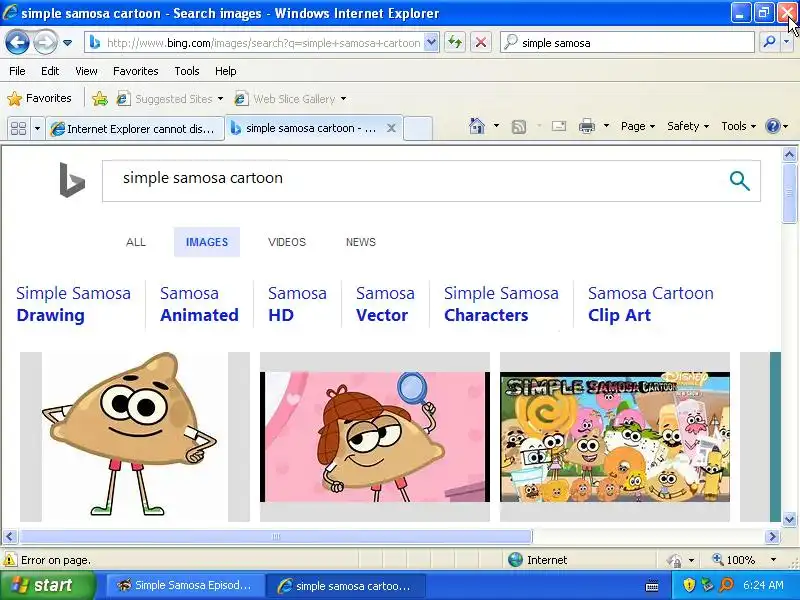
Task: Open the tab list dropdown arrow
Action: pos(37,128)
